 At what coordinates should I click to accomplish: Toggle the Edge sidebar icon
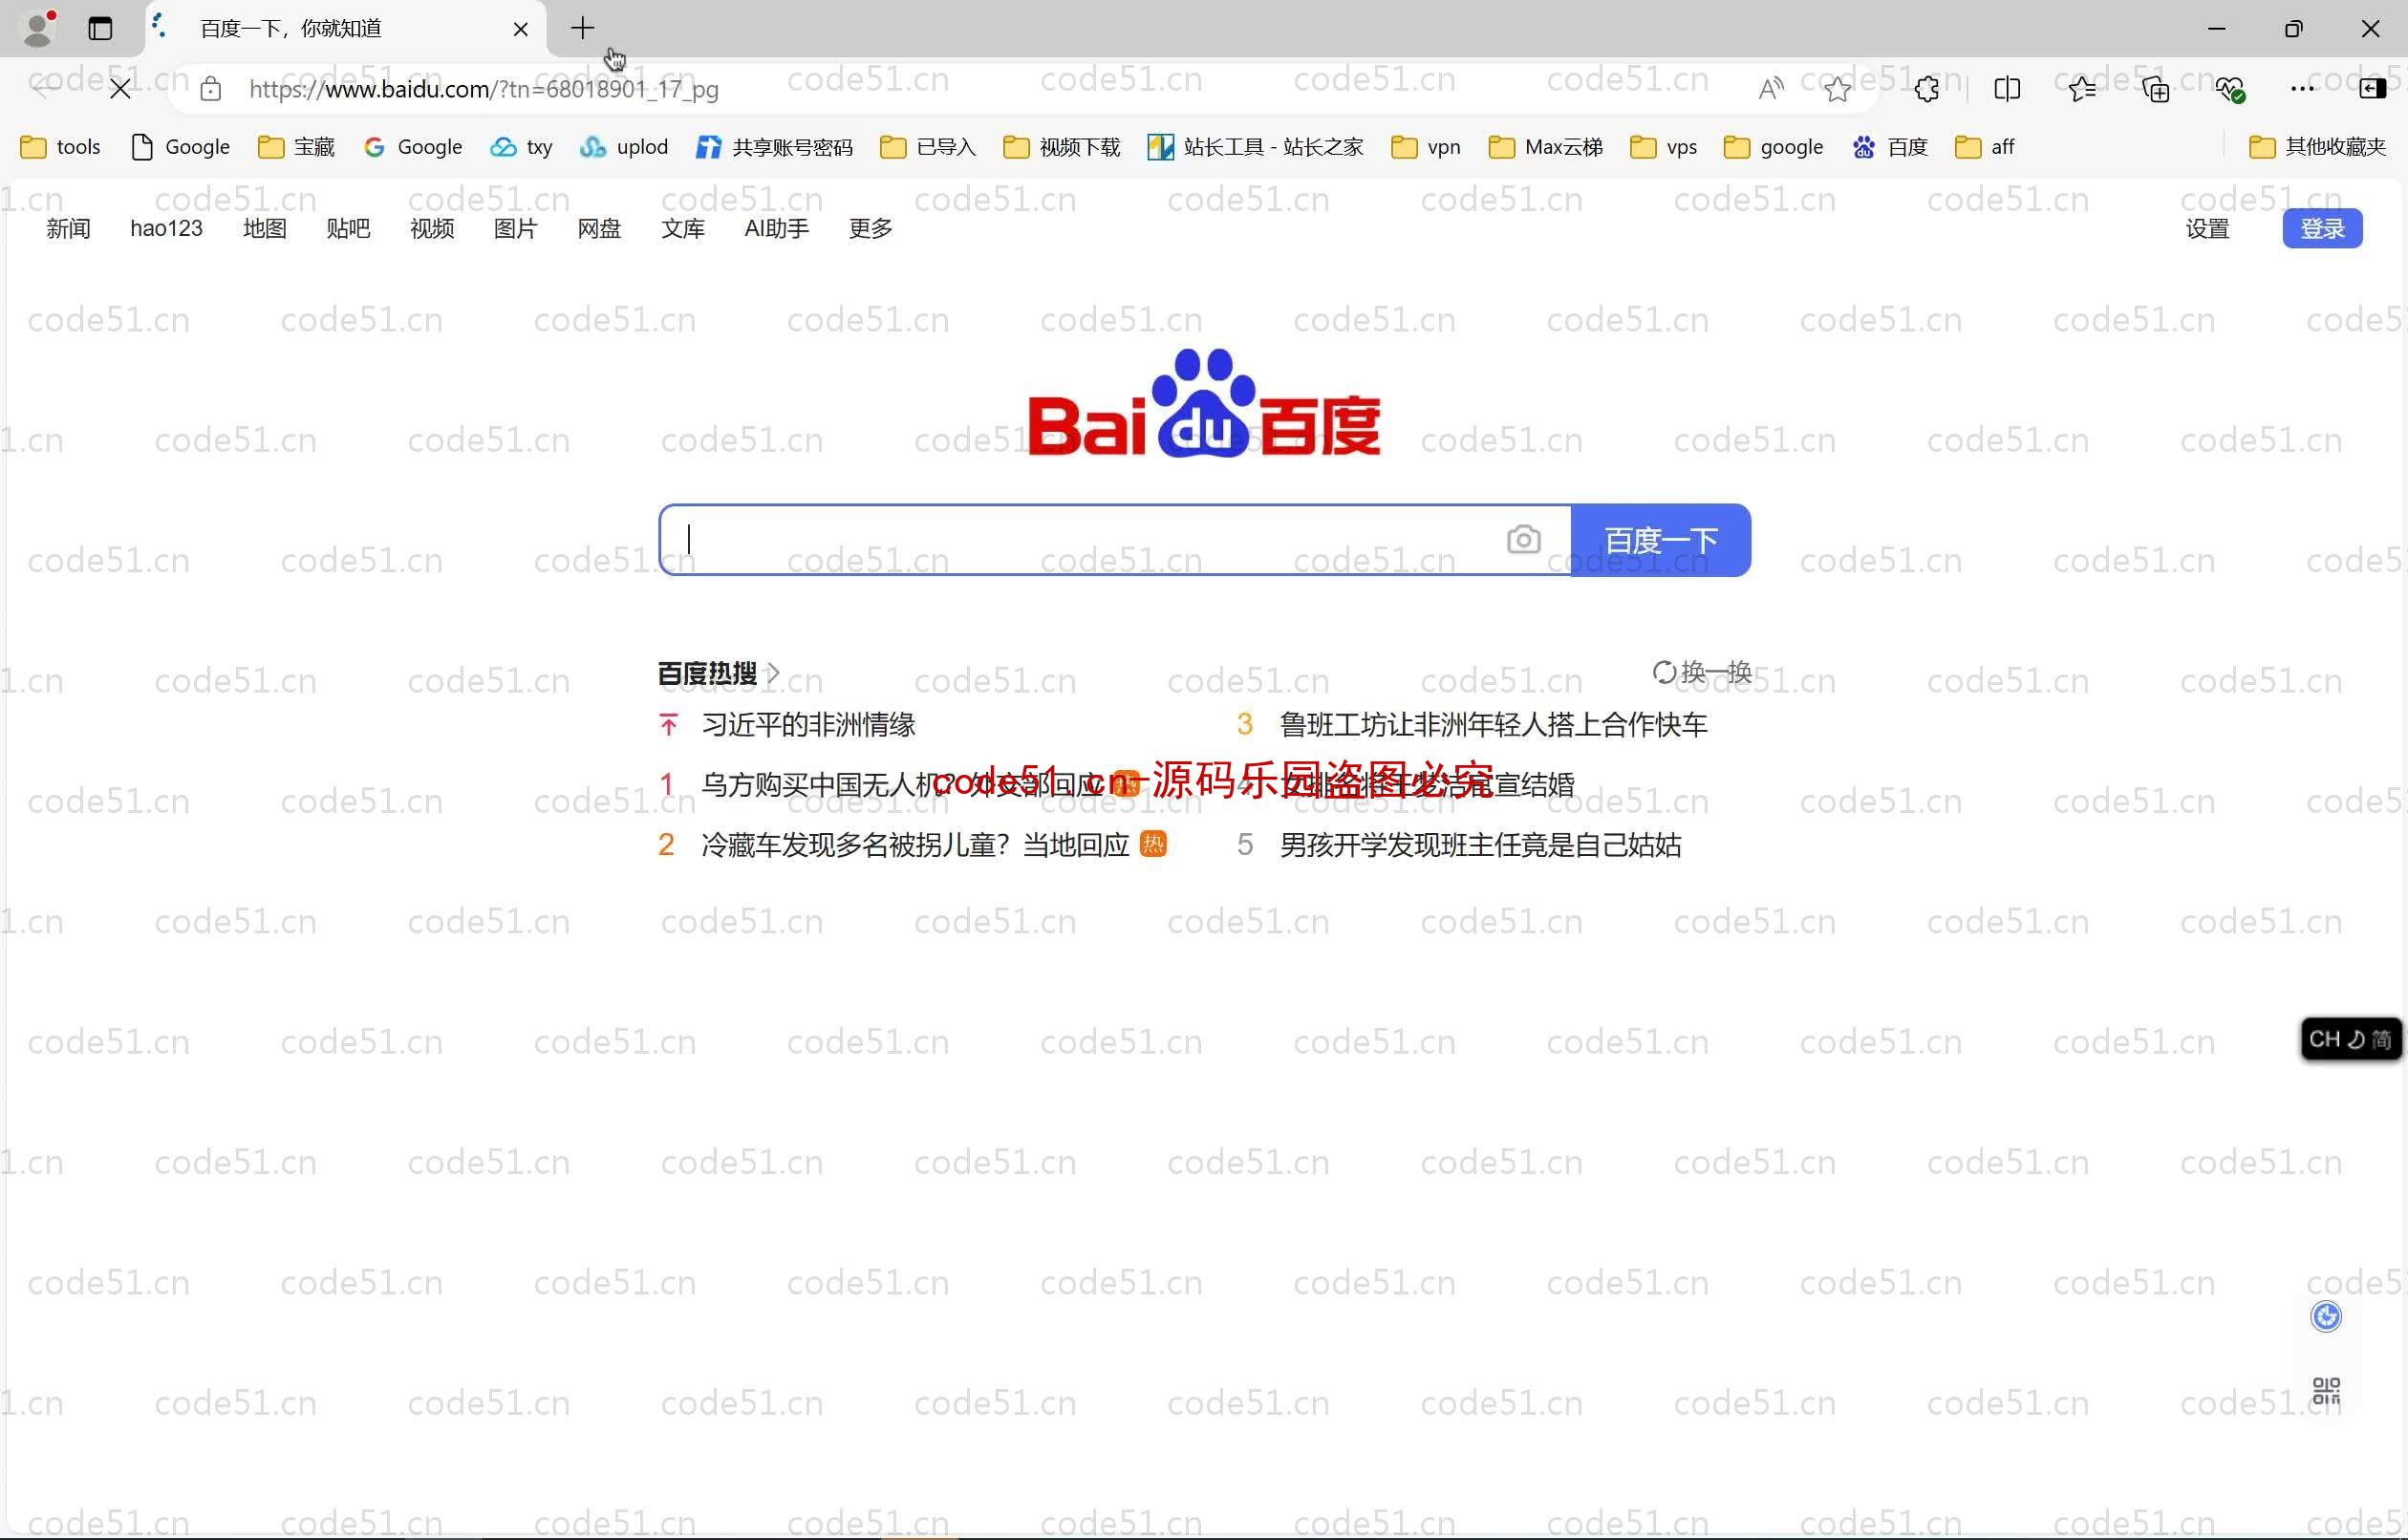(2372, 89)
